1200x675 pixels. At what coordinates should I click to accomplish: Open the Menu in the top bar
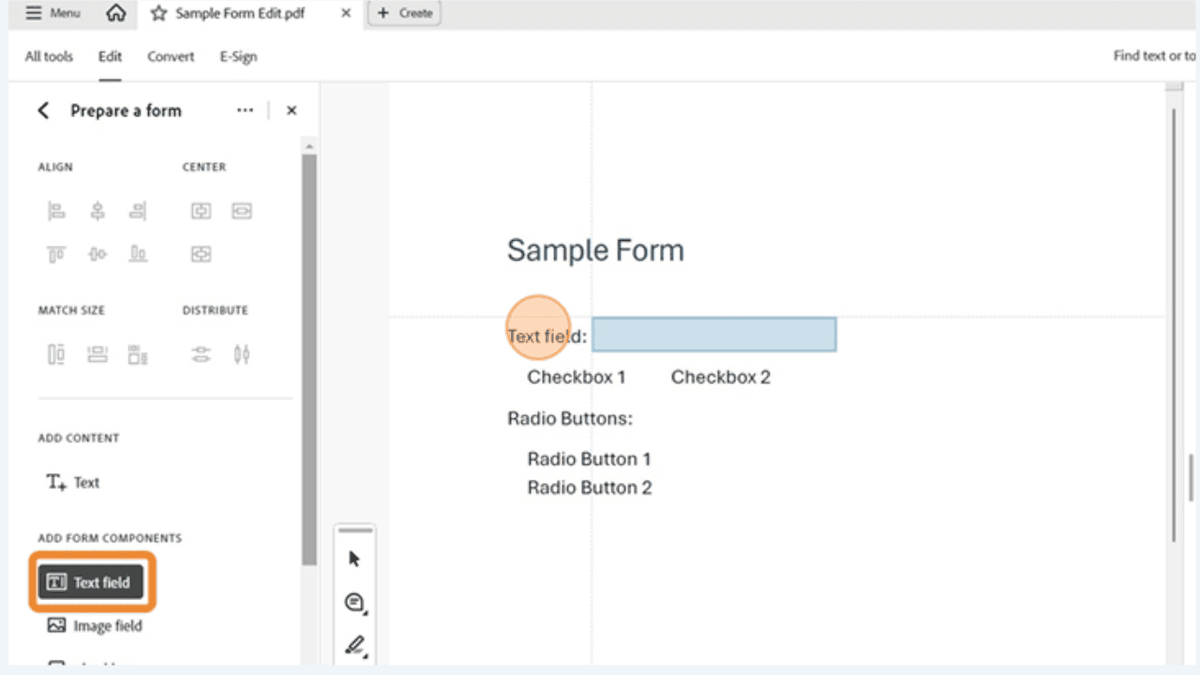(x=50, y=13)
